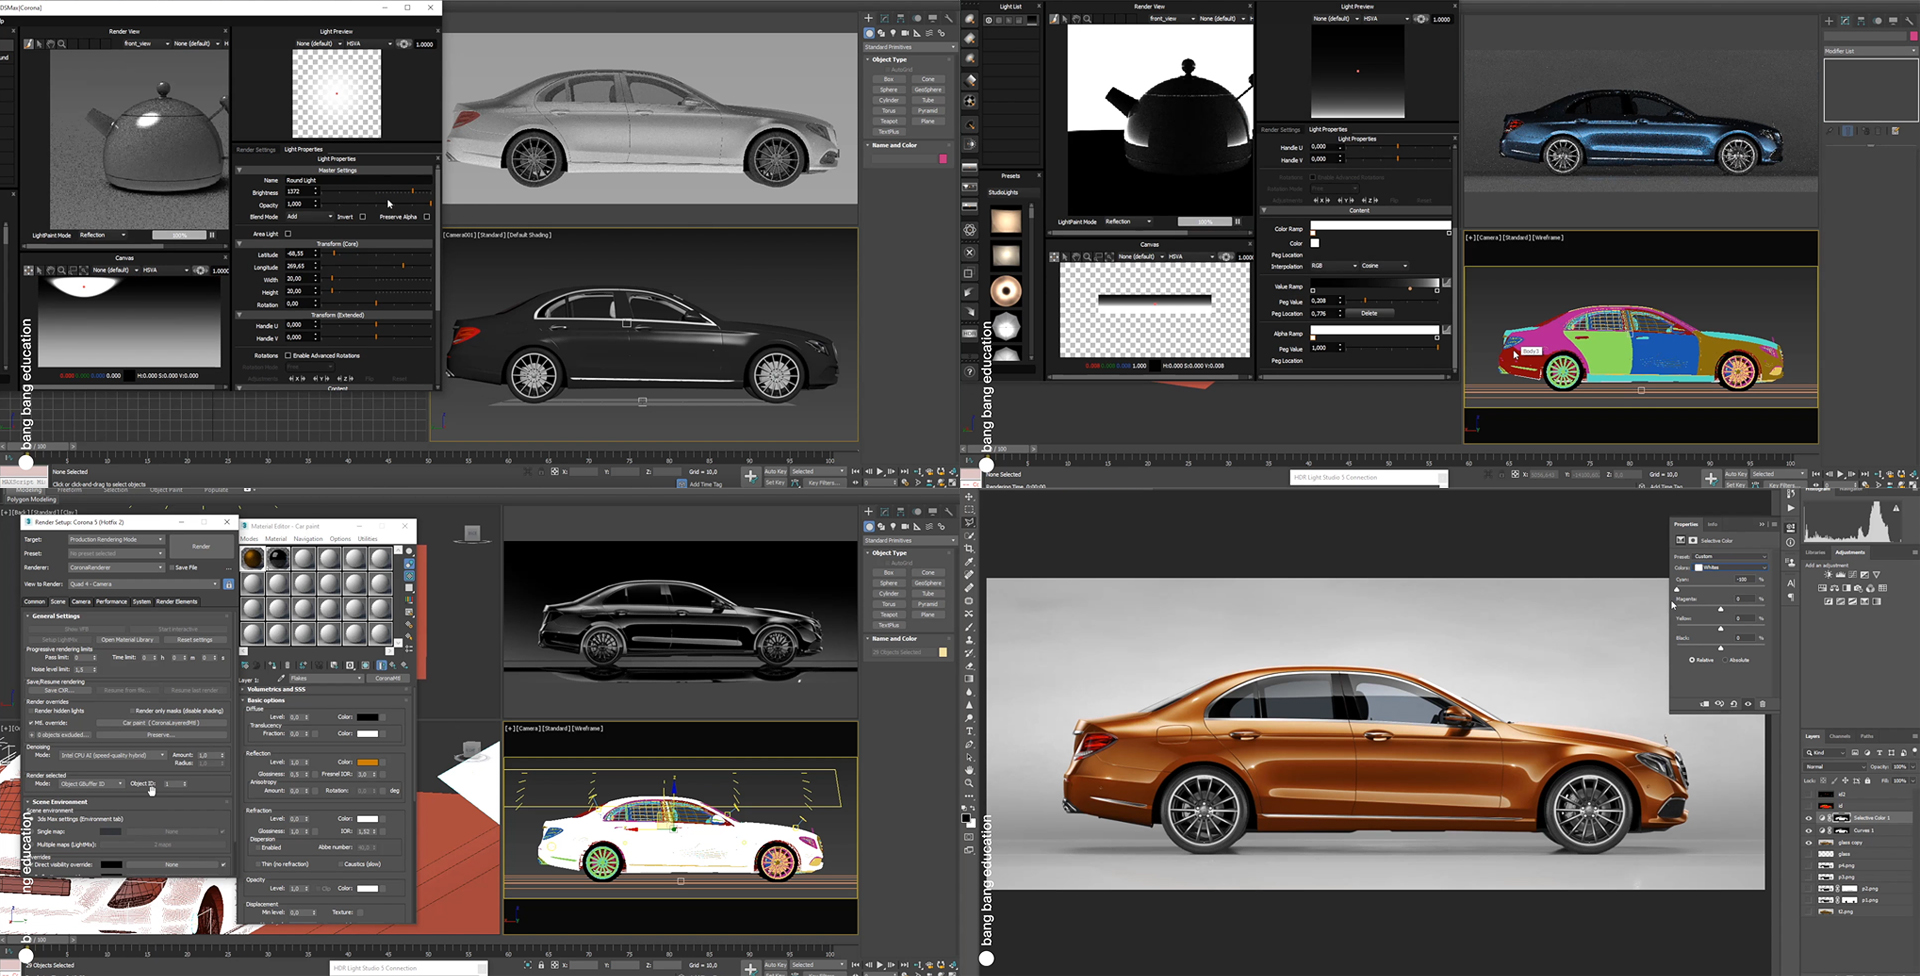
Task: Select Photoshop's Type tool
Action: (969, 731)
